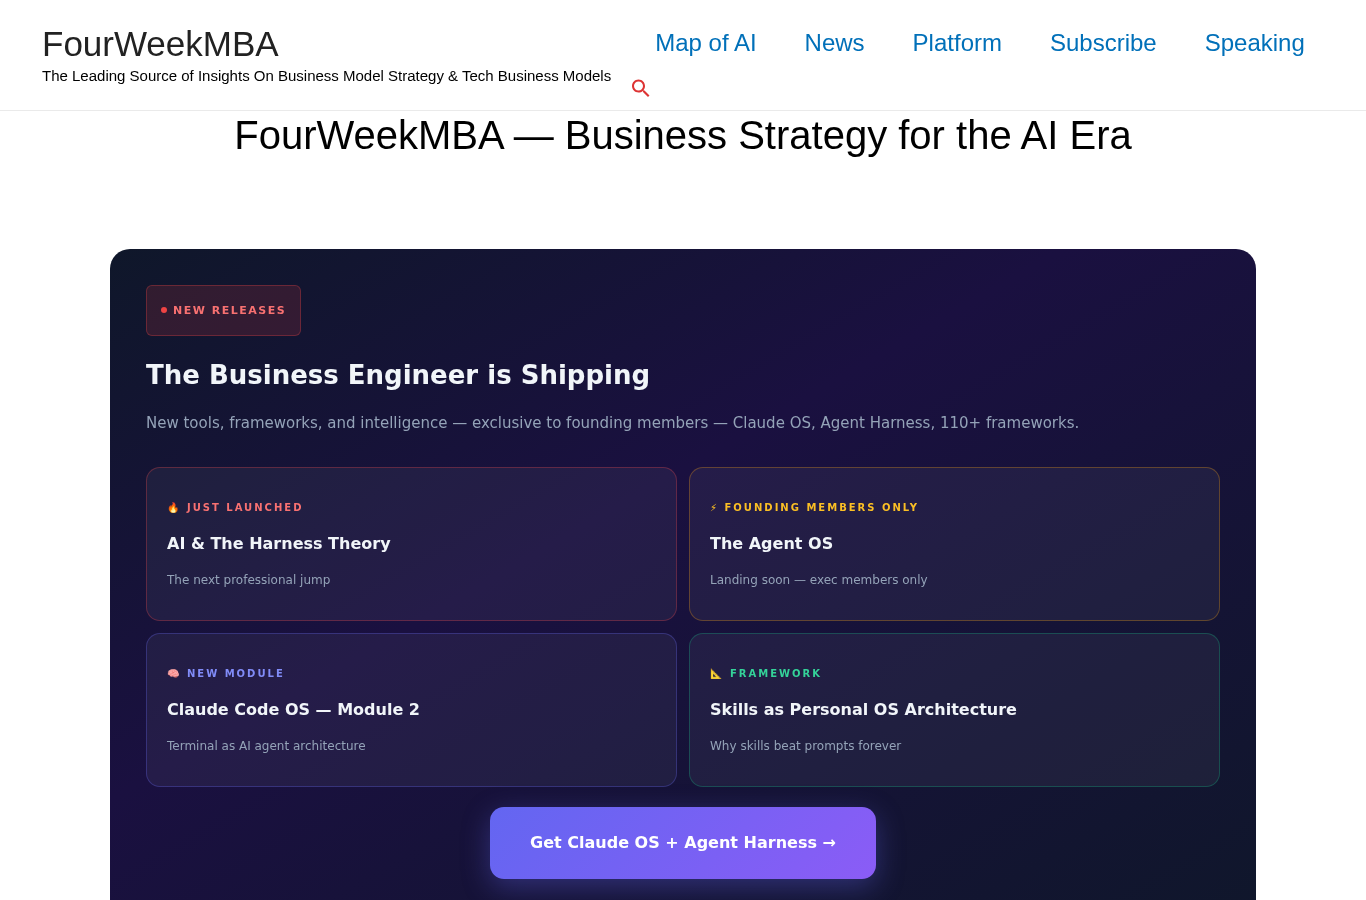The height and width of the screenshot is (900, 1366).
Task: Open the AI & The Harness Theory card
Action: (x=411, y=544)
